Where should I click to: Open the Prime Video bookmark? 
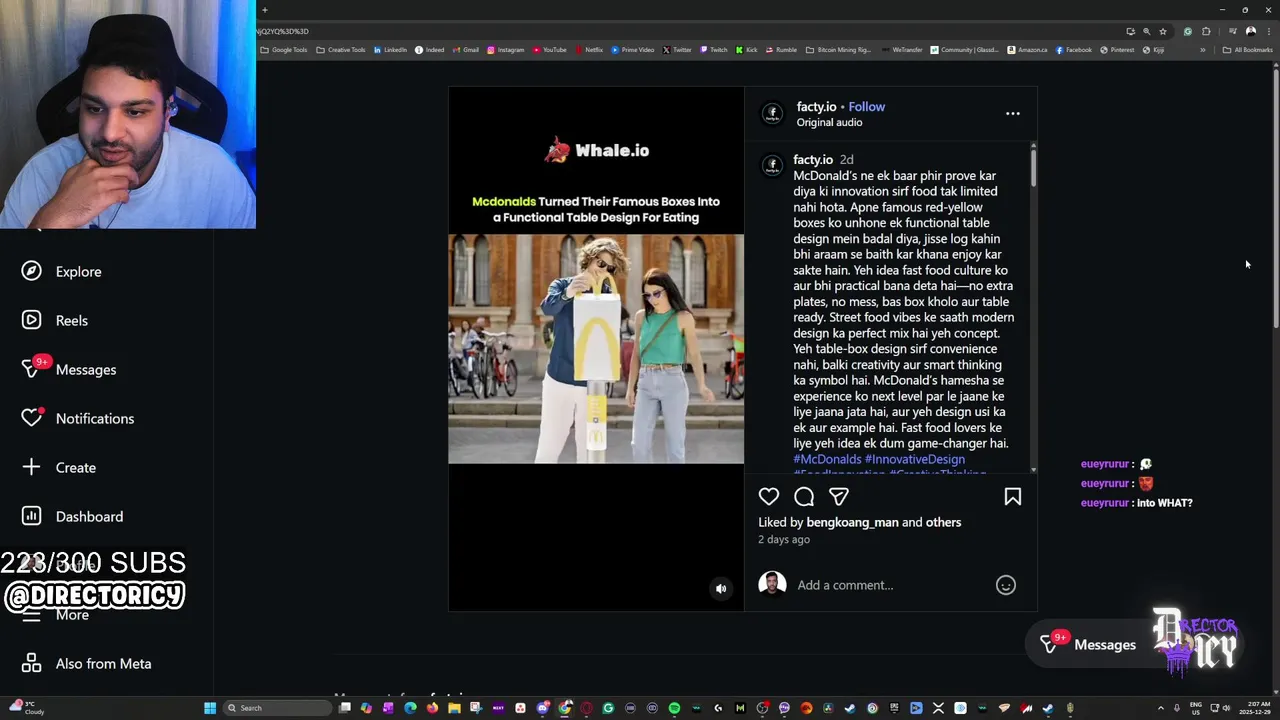coord(632,50)
